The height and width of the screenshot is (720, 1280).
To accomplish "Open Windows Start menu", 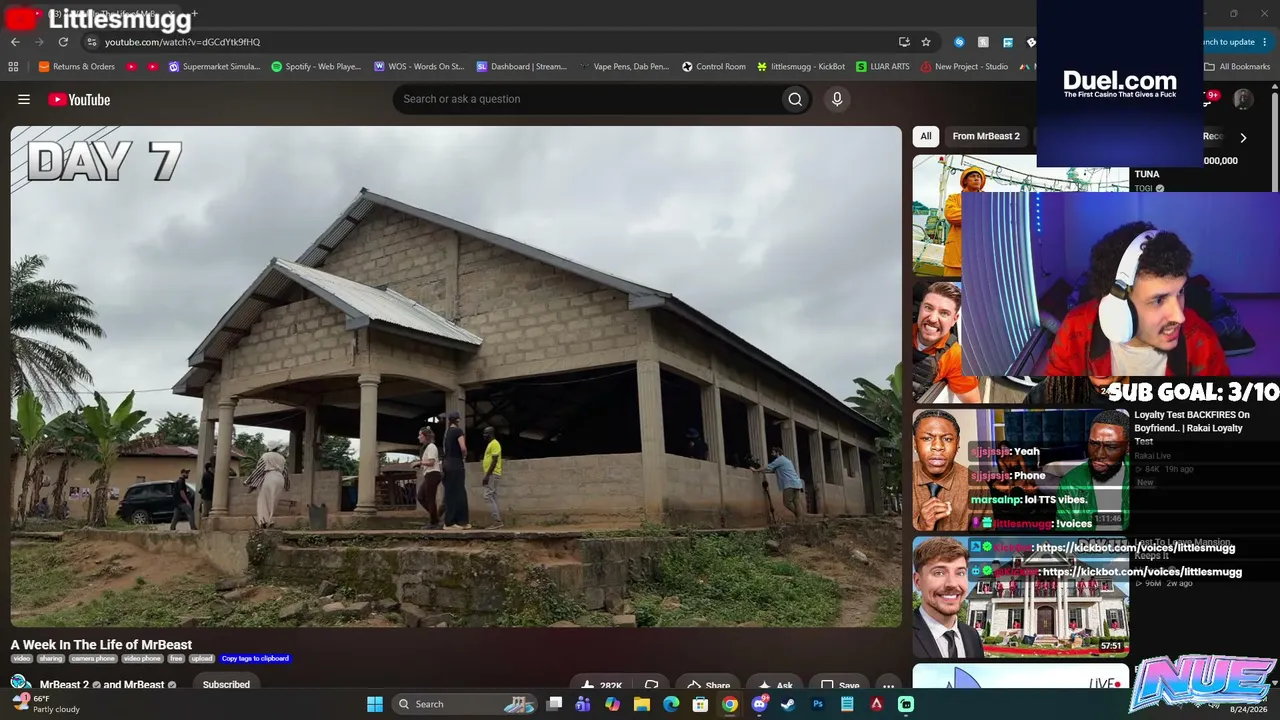I will (375, 704).
